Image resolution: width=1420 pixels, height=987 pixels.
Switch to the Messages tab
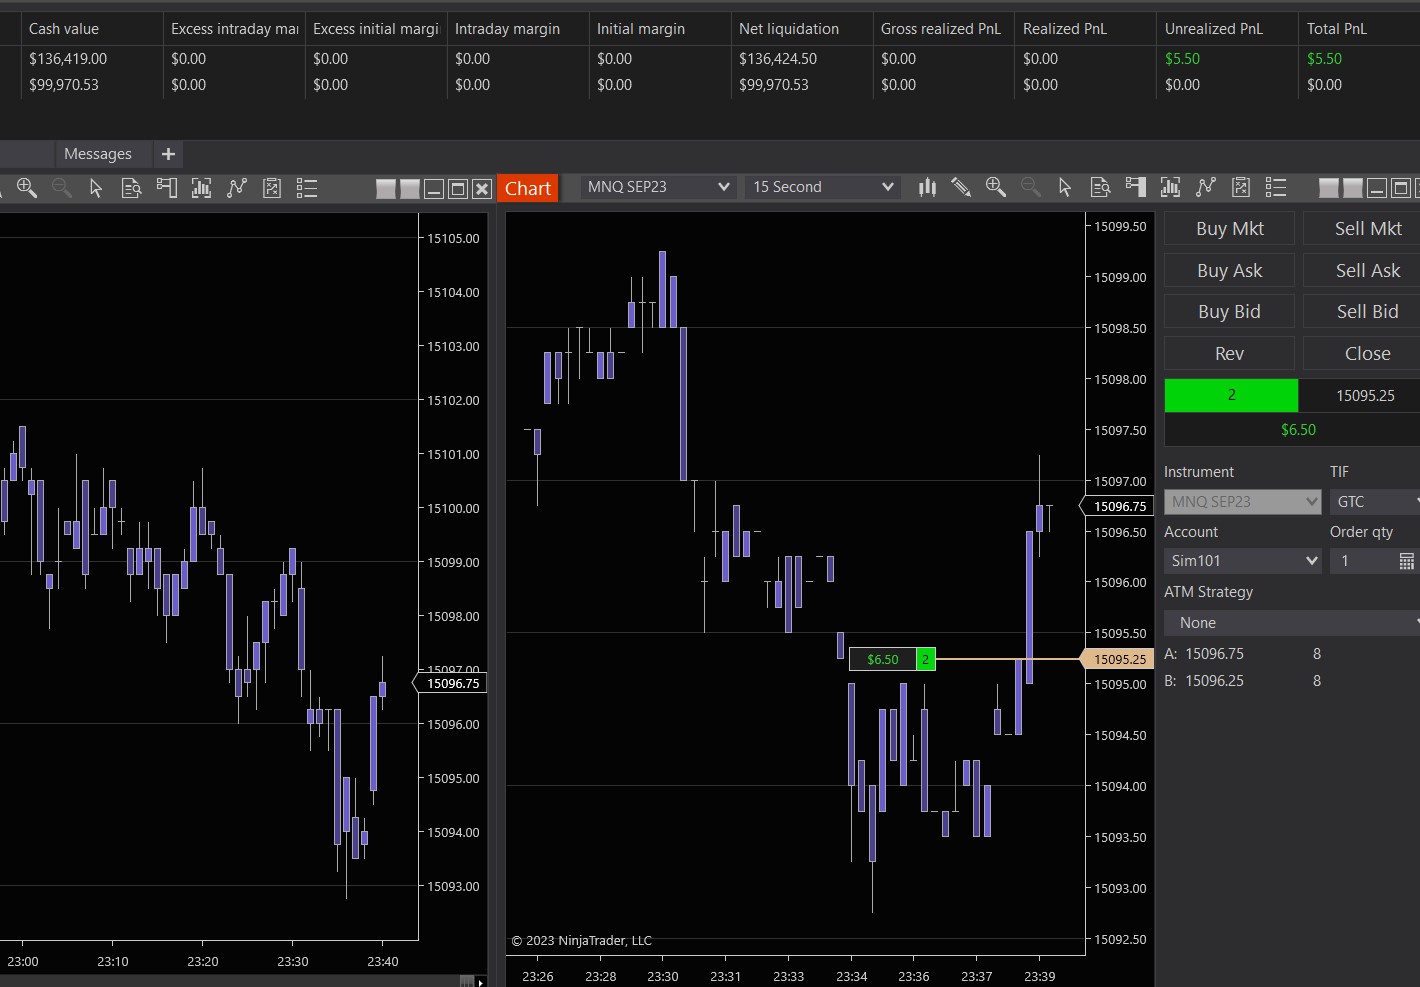[98, 154]
